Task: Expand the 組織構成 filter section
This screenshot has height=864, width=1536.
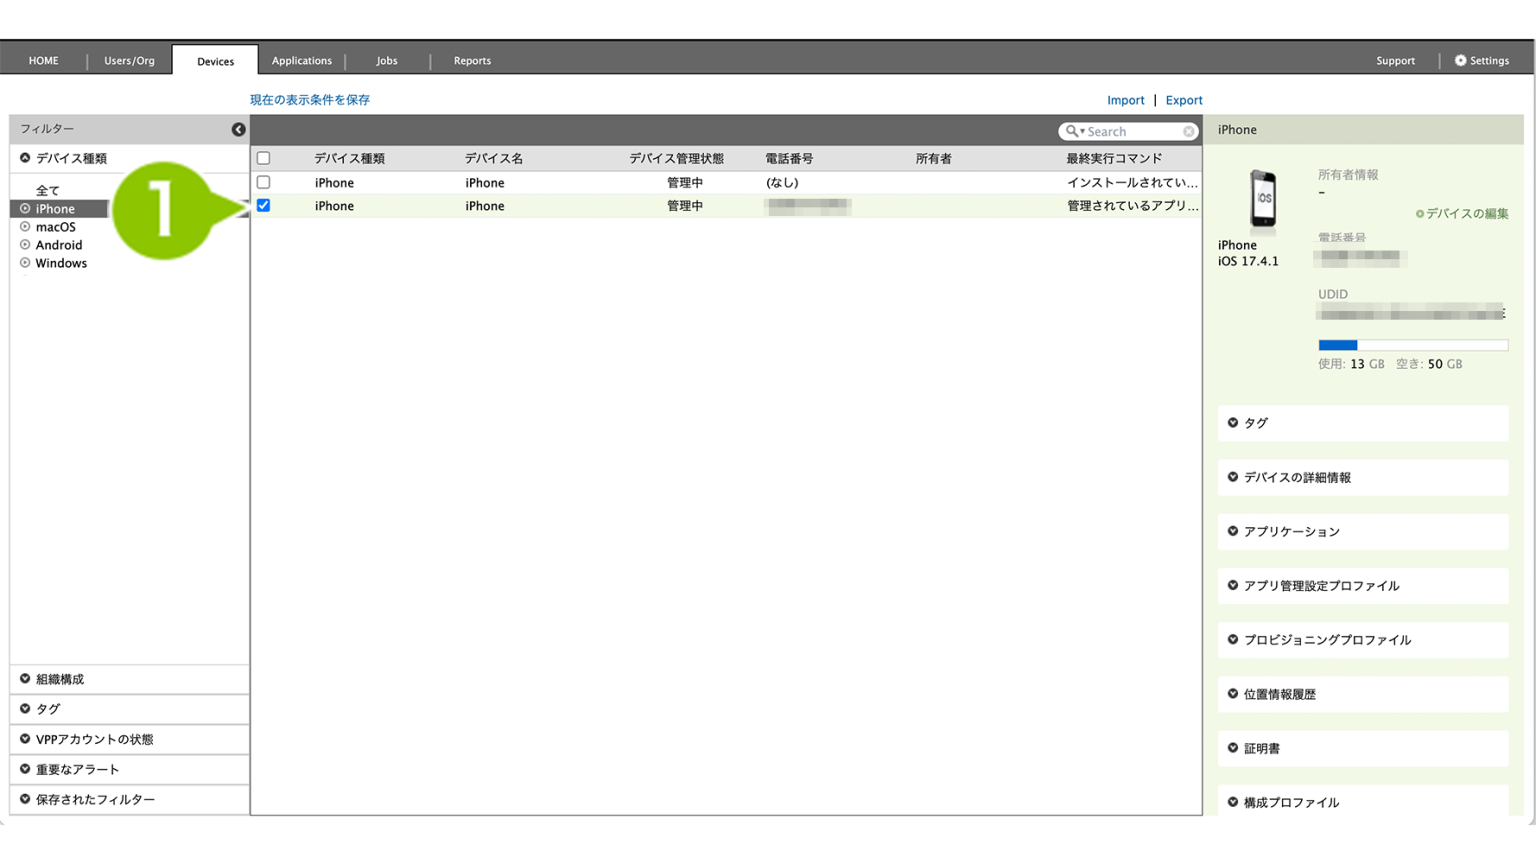Action: [x=60, y=679]
